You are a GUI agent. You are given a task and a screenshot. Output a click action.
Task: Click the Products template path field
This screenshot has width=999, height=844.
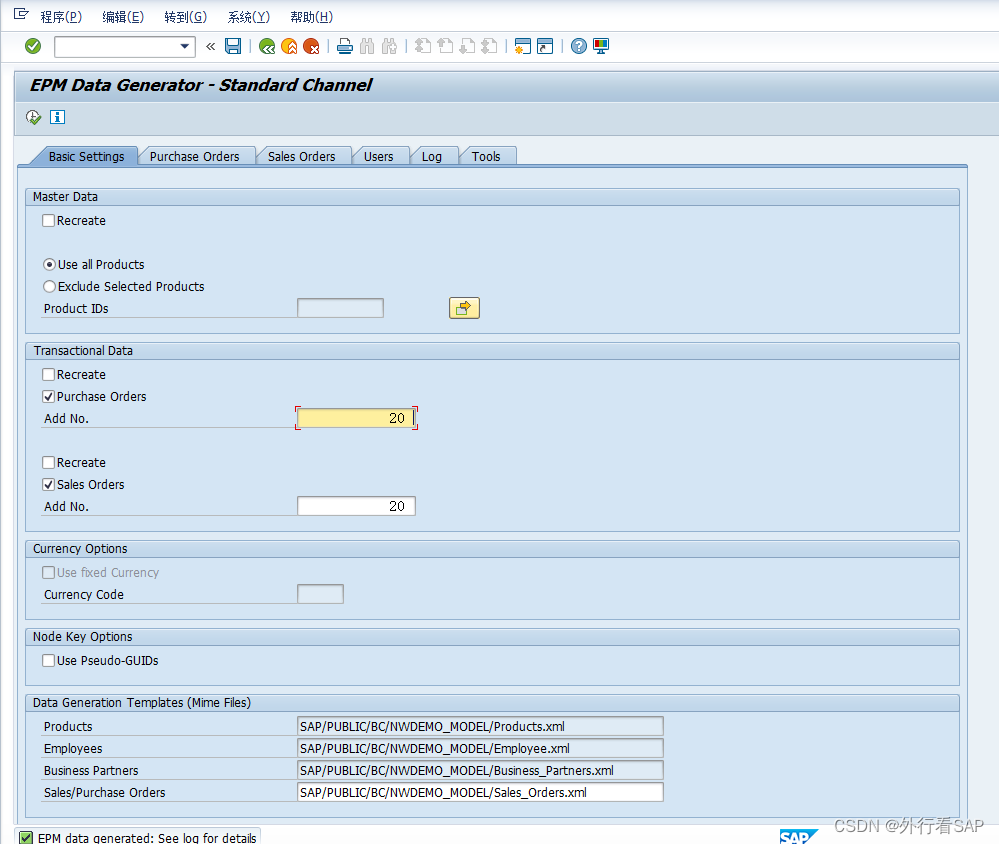point(480,726)
